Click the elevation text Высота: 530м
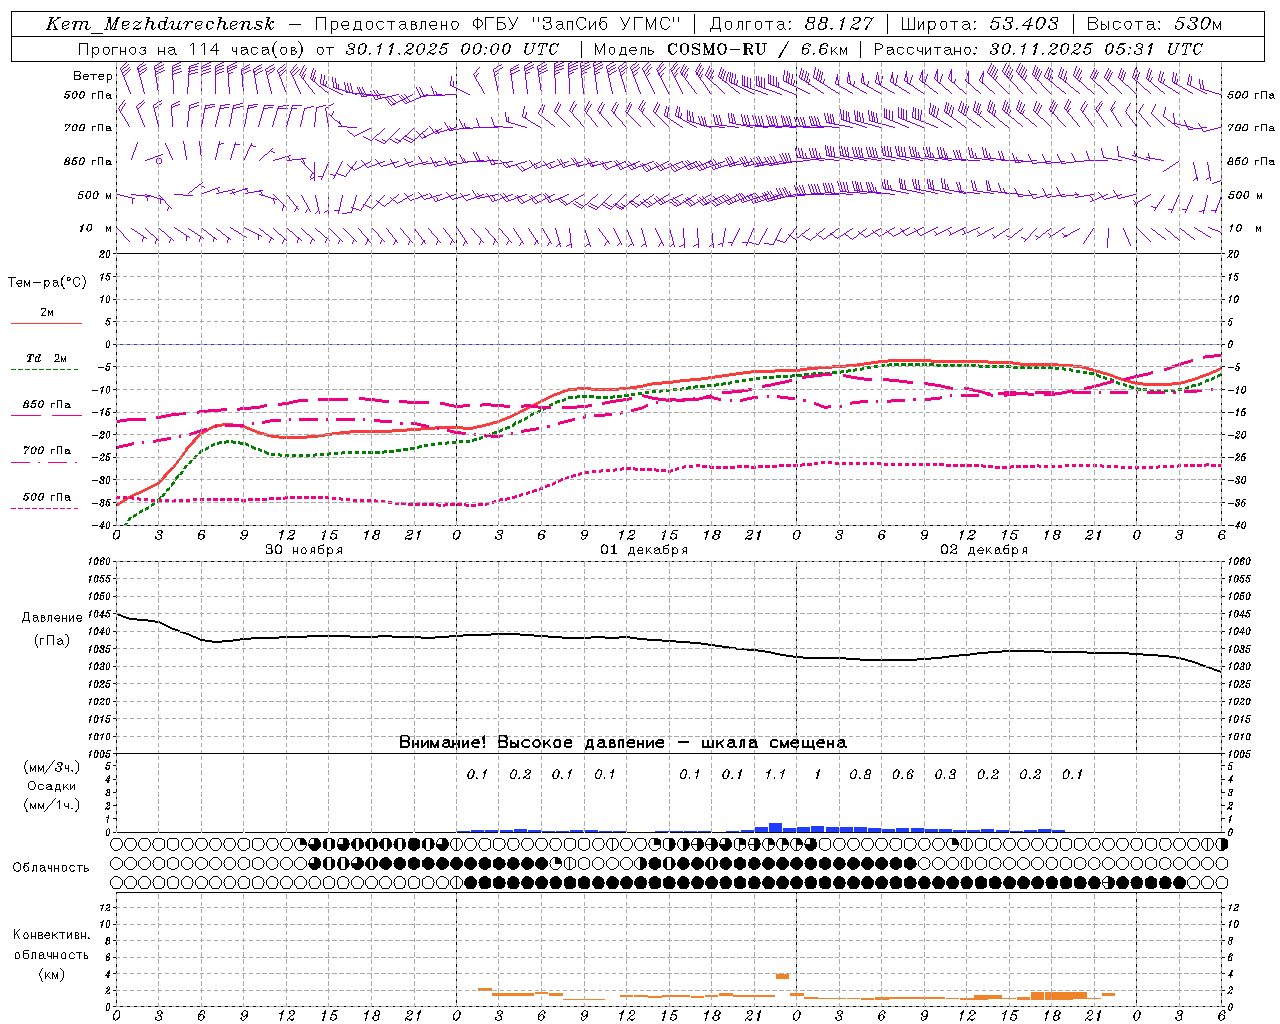 point(1154,24)
